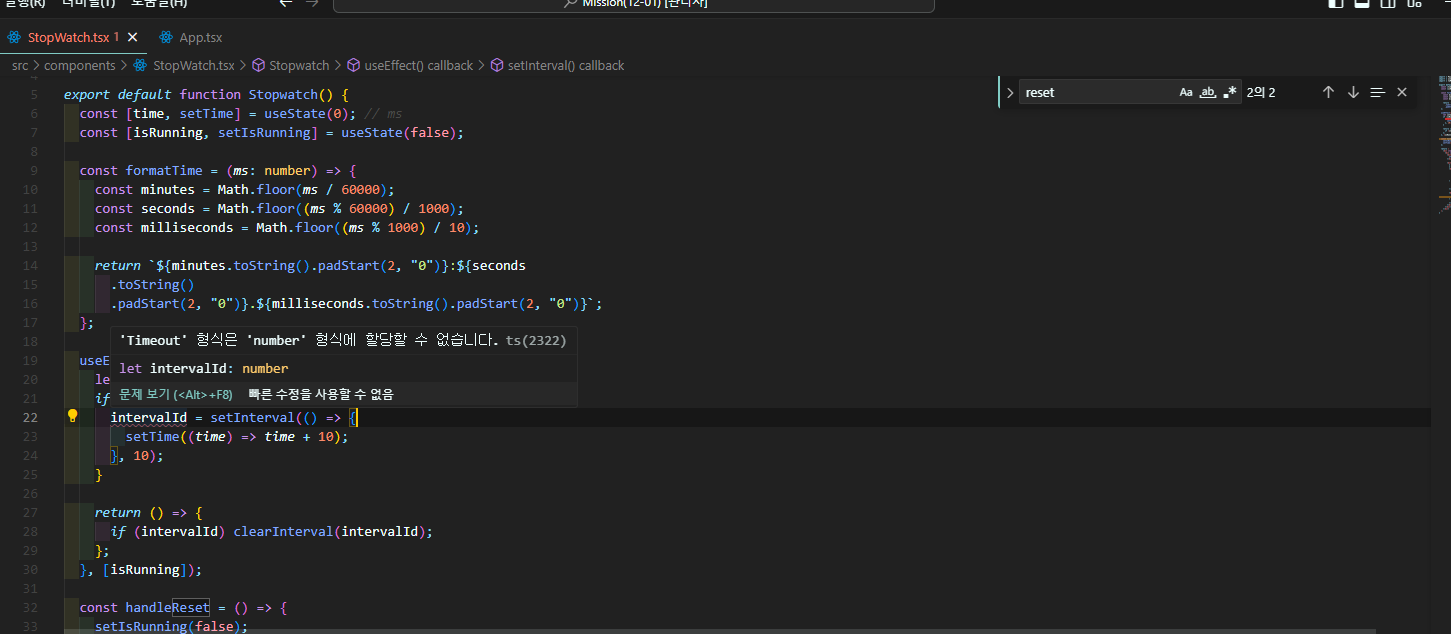Image resolution: width=1451 pixels, height=634 pixels.
Task: Go to previous find match
Action: (1328, 92)
